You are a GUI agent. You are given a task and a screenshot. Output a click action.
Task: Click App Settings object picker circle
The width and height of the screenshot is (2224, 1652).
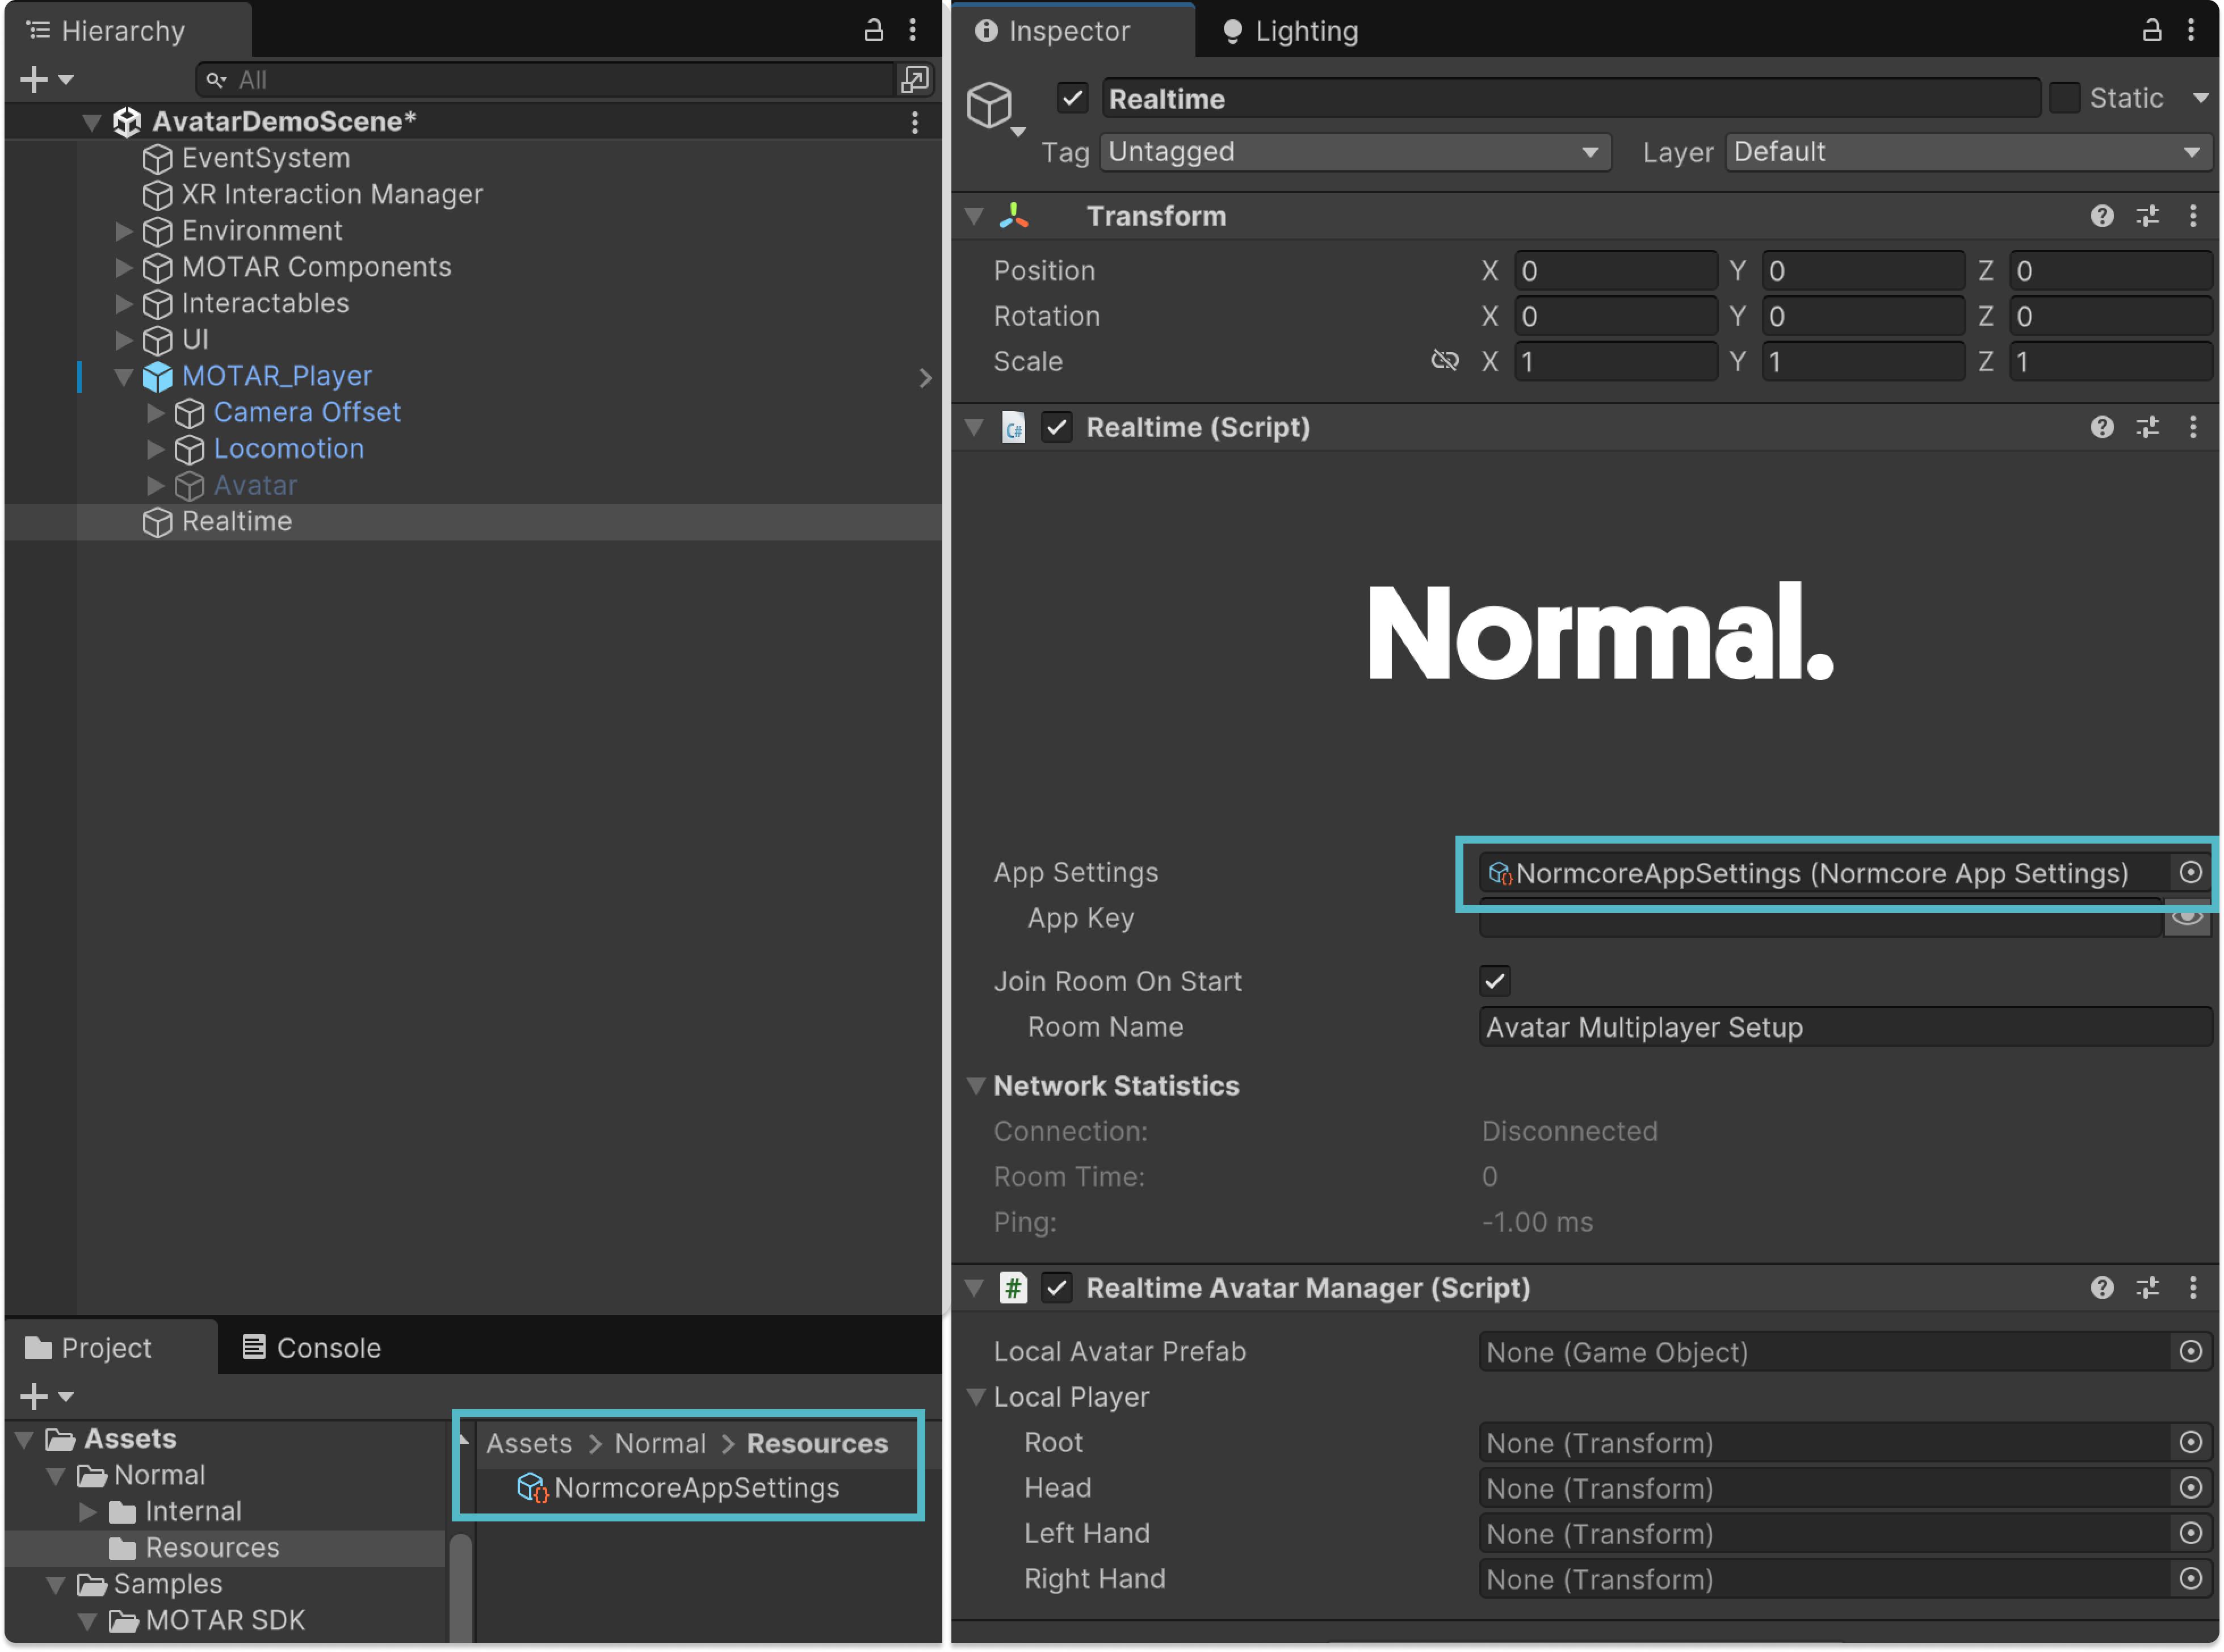[2190, 873]
